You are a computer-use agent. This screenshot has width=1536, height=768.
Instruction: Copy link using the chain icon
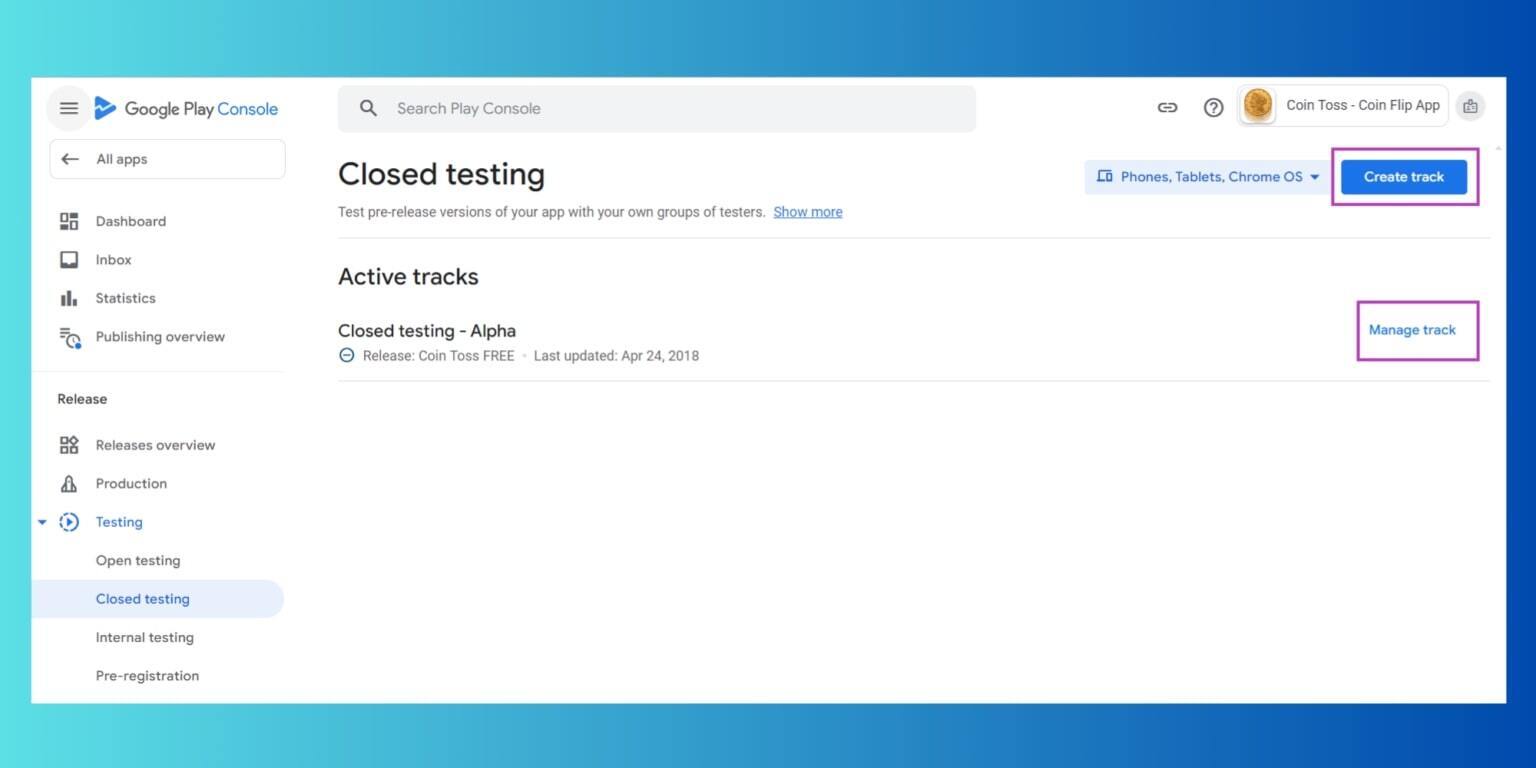click(x=1167, y=107)
